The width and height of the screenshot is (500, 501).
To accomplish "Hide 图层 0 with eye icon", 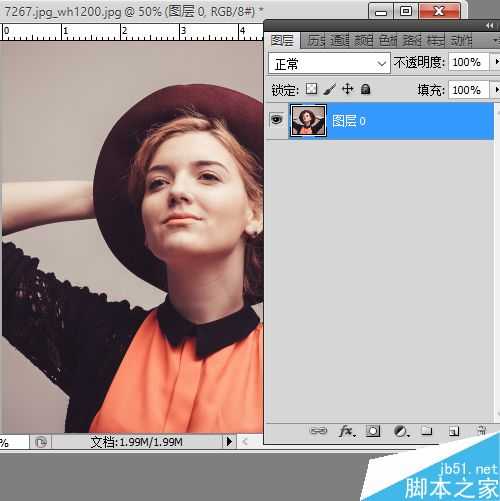I will (x=276, y=119).
